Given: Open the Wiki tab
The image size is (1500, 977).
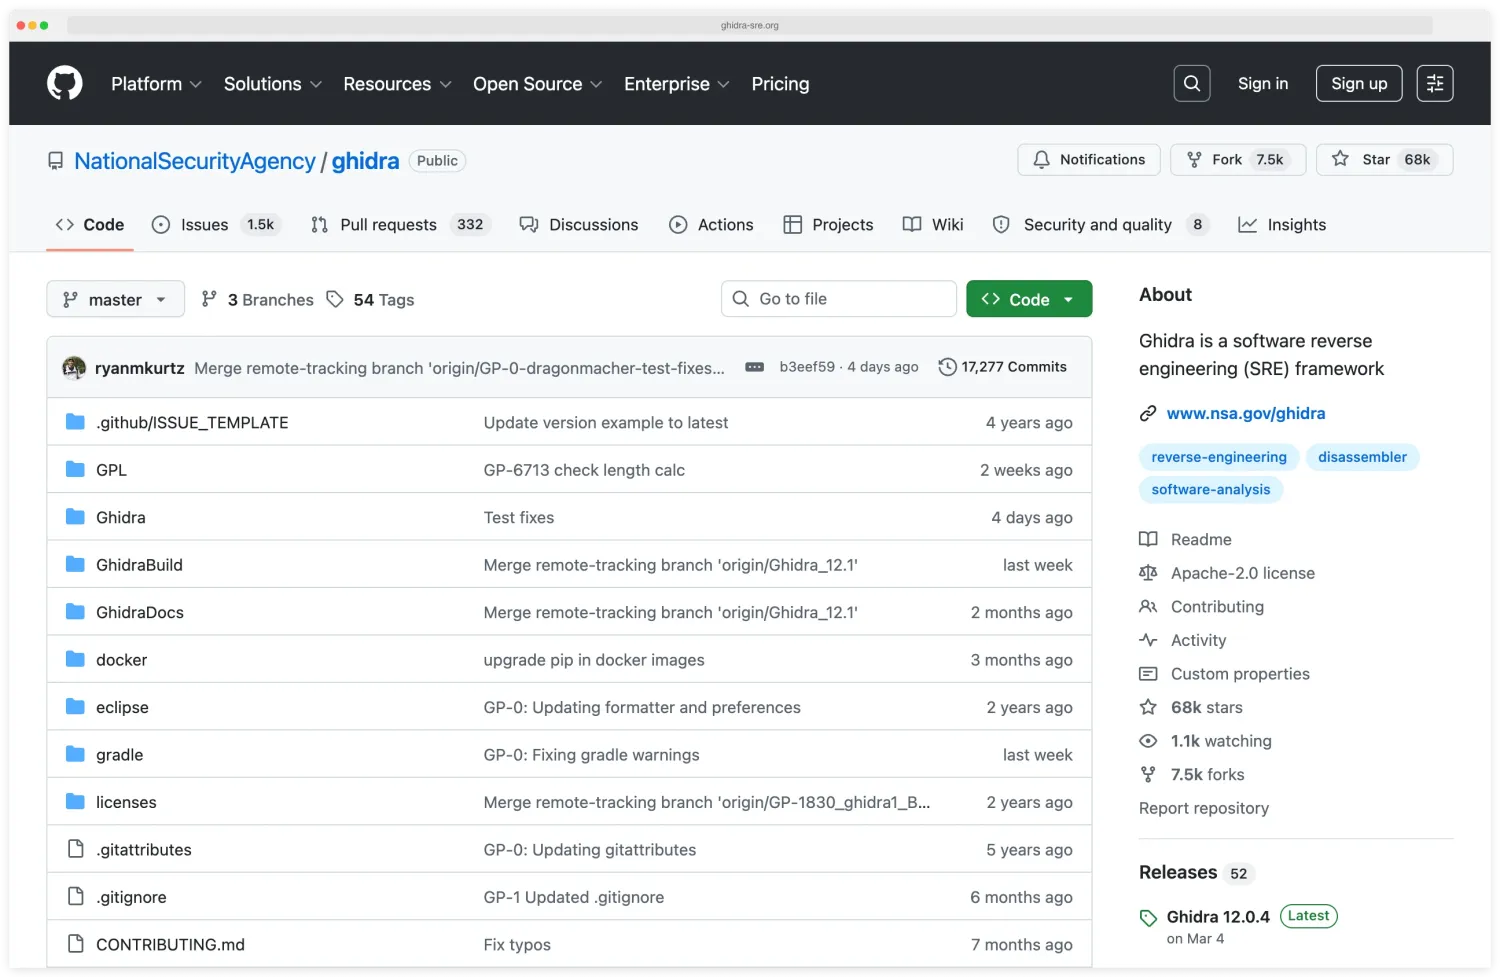Looking at the screenshot, I should tap(933, 225).
